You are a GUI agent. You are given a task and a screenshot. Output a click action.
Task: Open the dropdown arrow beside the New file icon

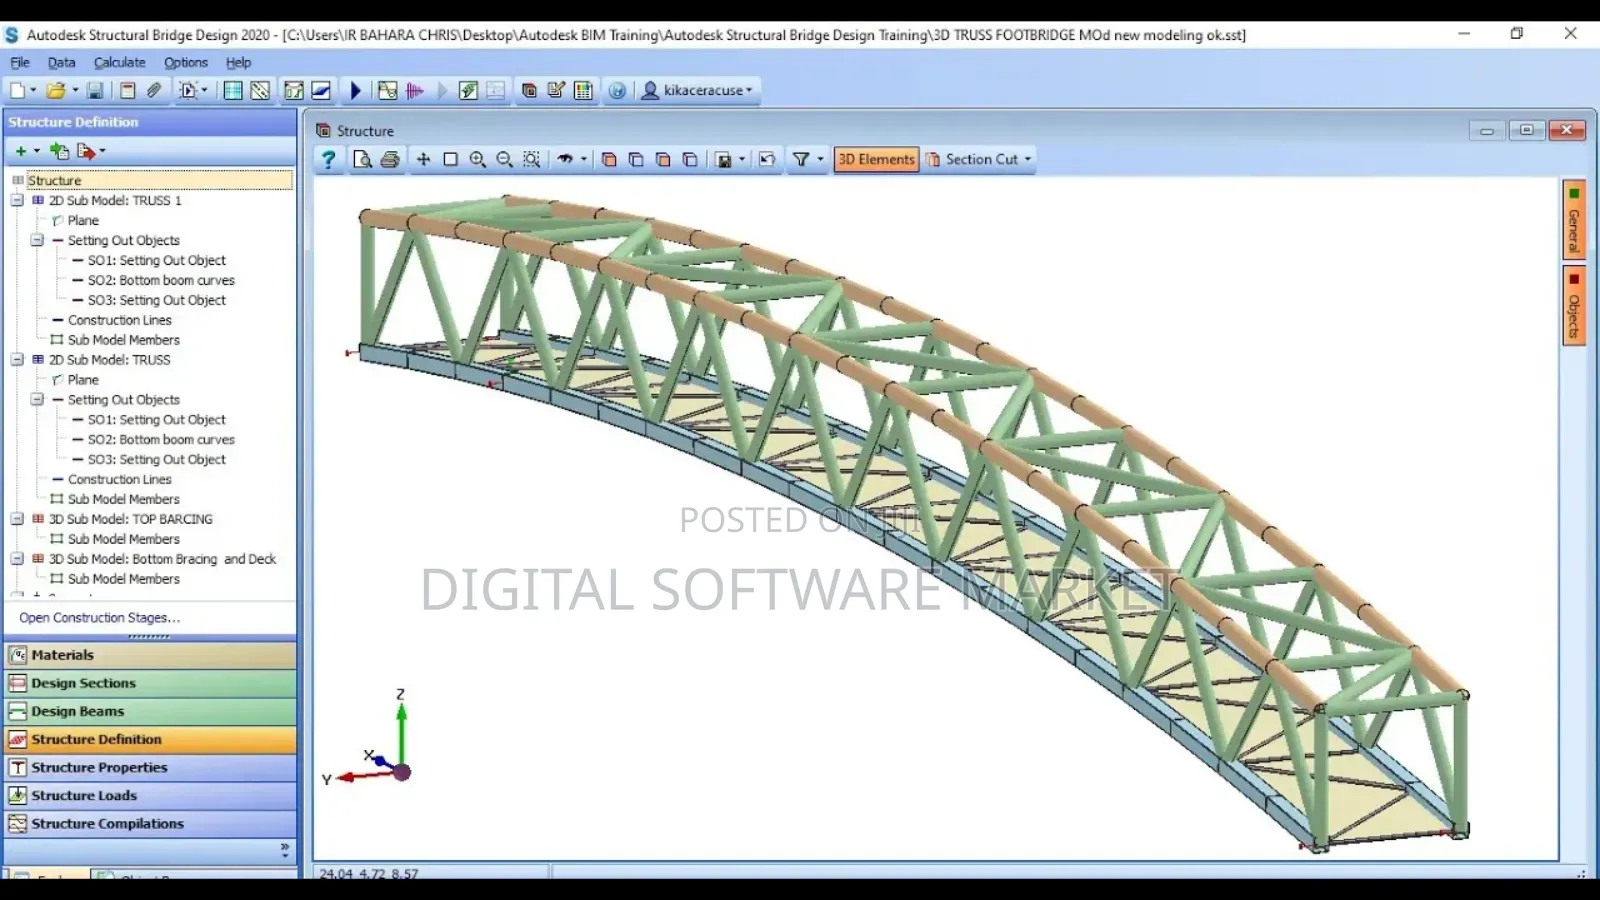[33, 90]
